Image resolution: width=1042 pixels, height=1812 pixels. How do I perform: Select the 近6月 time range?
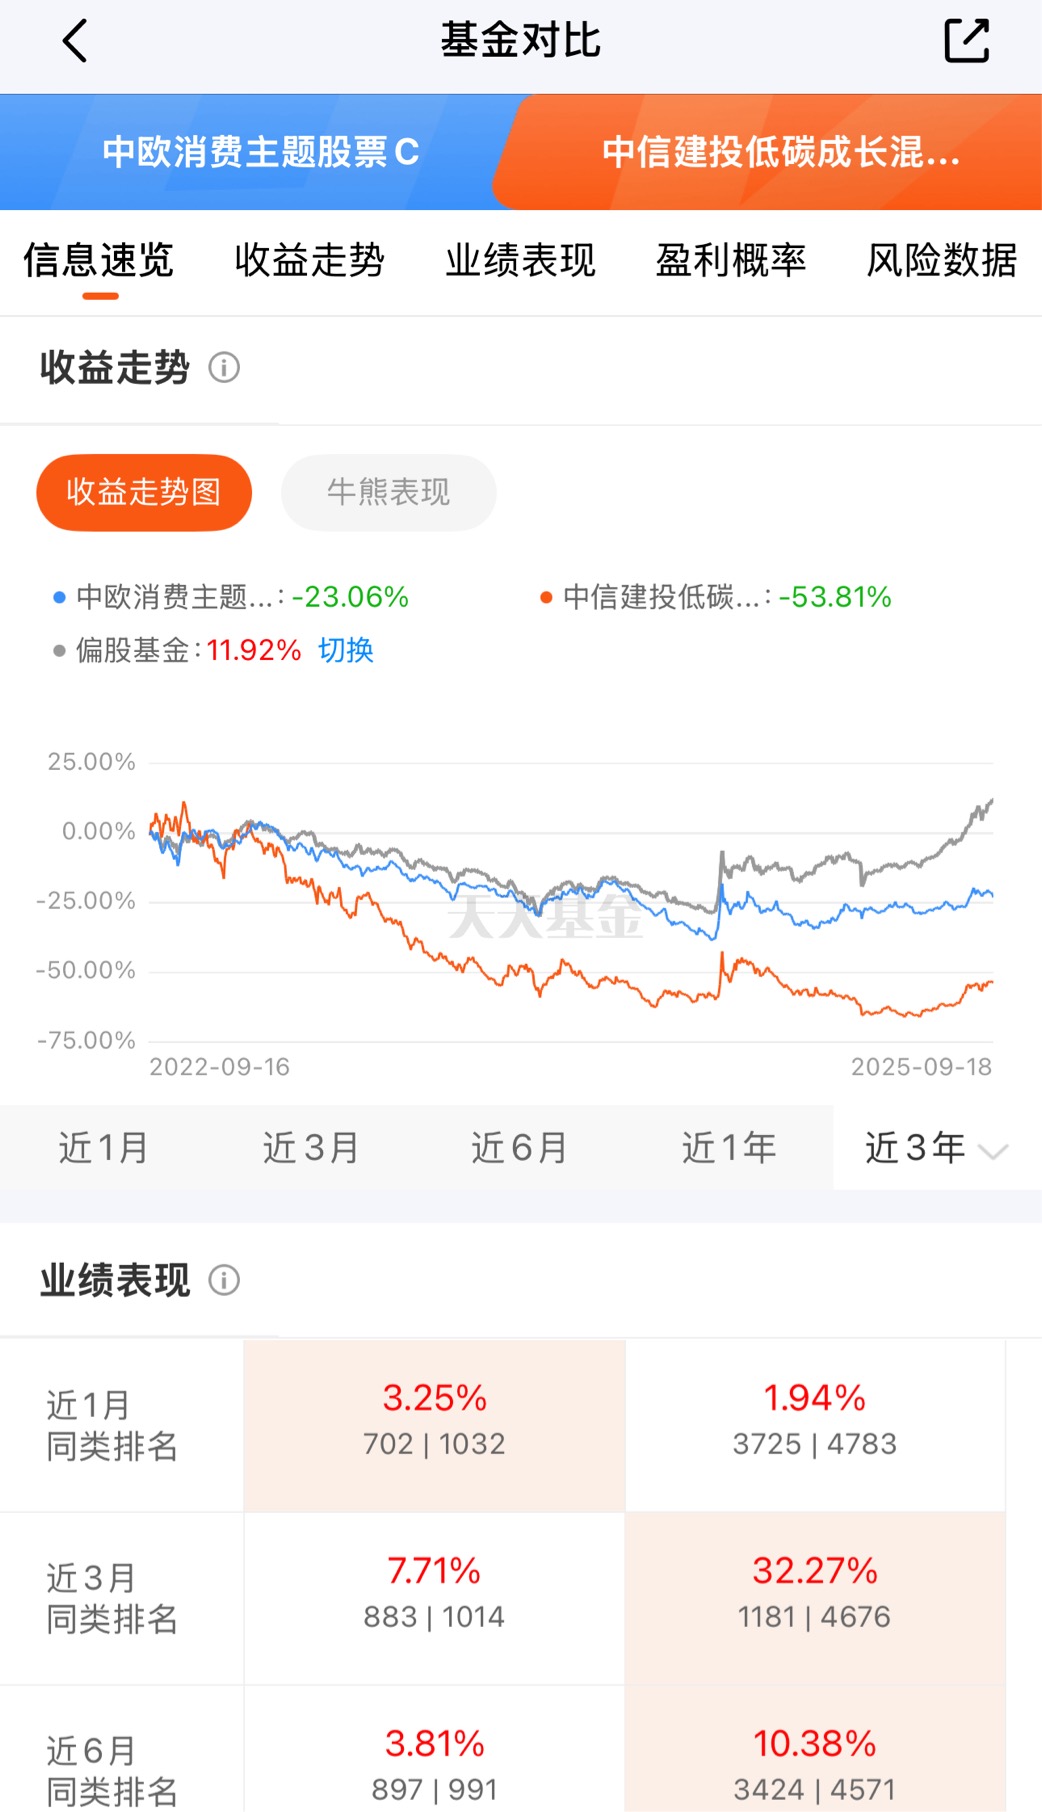520,1148
